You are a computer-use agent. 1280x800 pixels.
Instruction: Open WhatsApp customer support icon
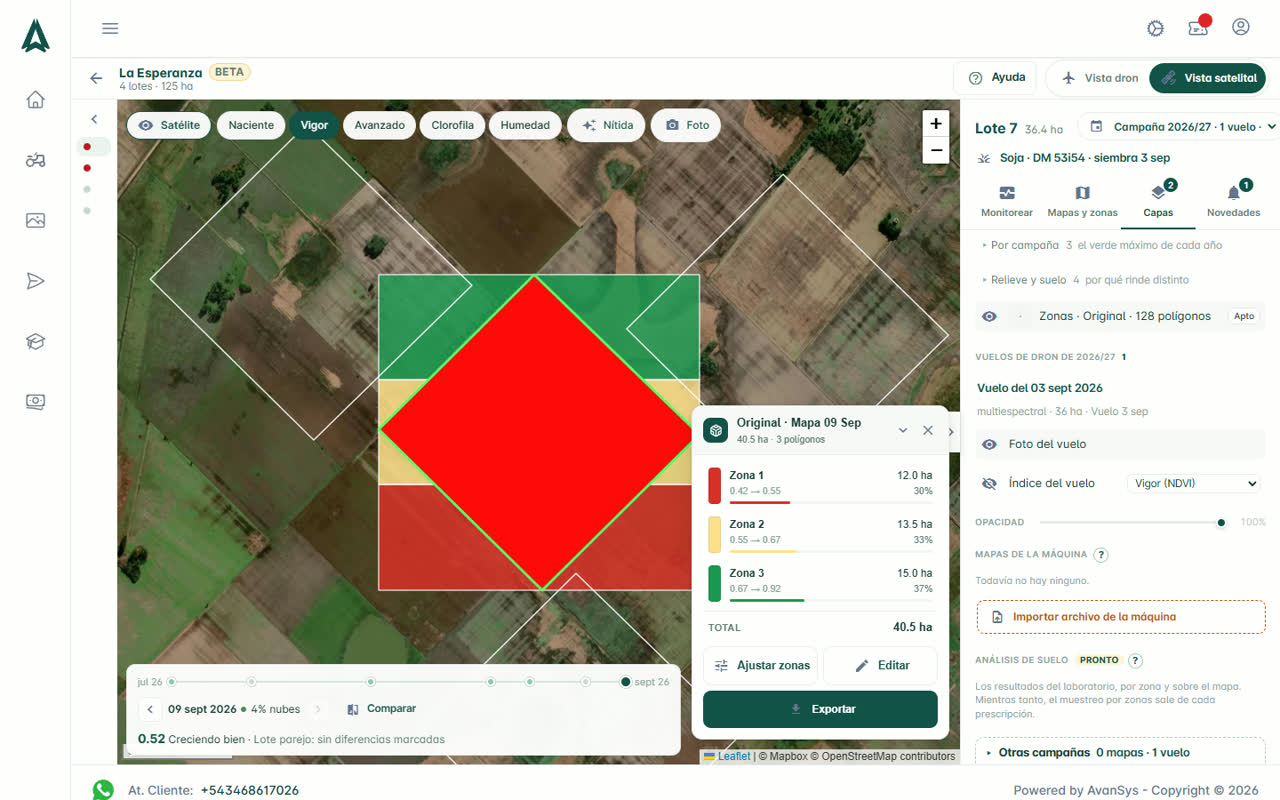coord(103,790)
